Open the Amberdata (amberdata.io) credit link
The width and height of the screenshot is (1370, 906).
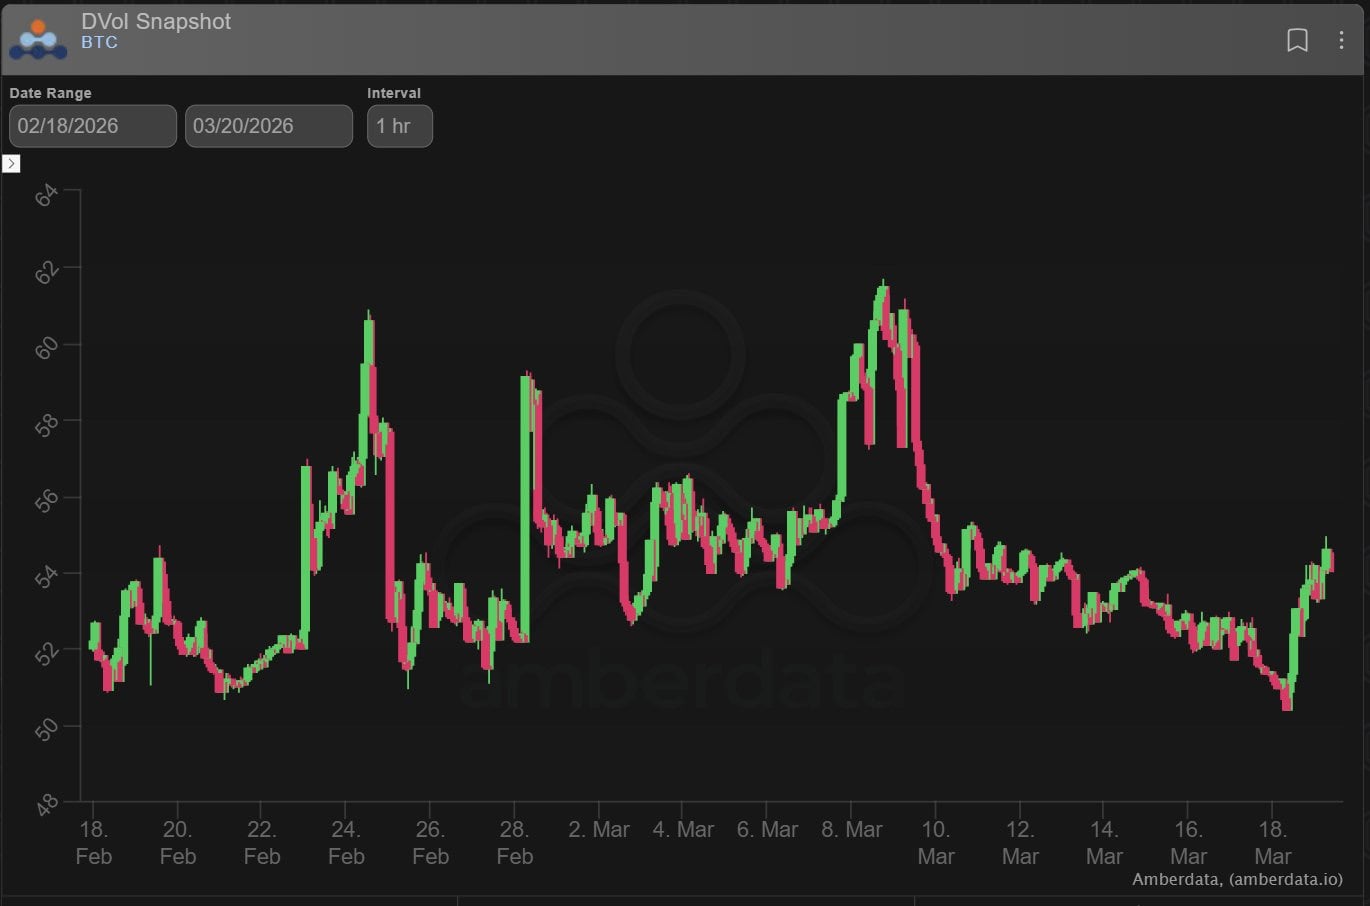pos(1236,880)
